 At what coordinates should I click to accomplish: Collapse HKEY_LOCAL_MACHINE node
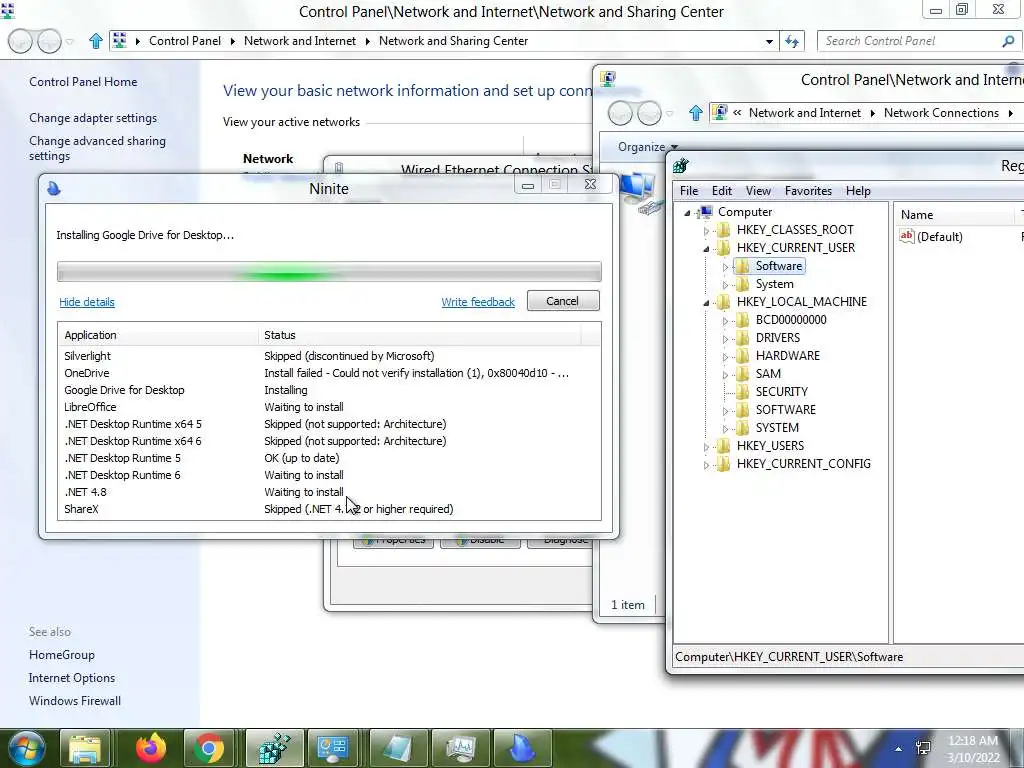(706, 303)
